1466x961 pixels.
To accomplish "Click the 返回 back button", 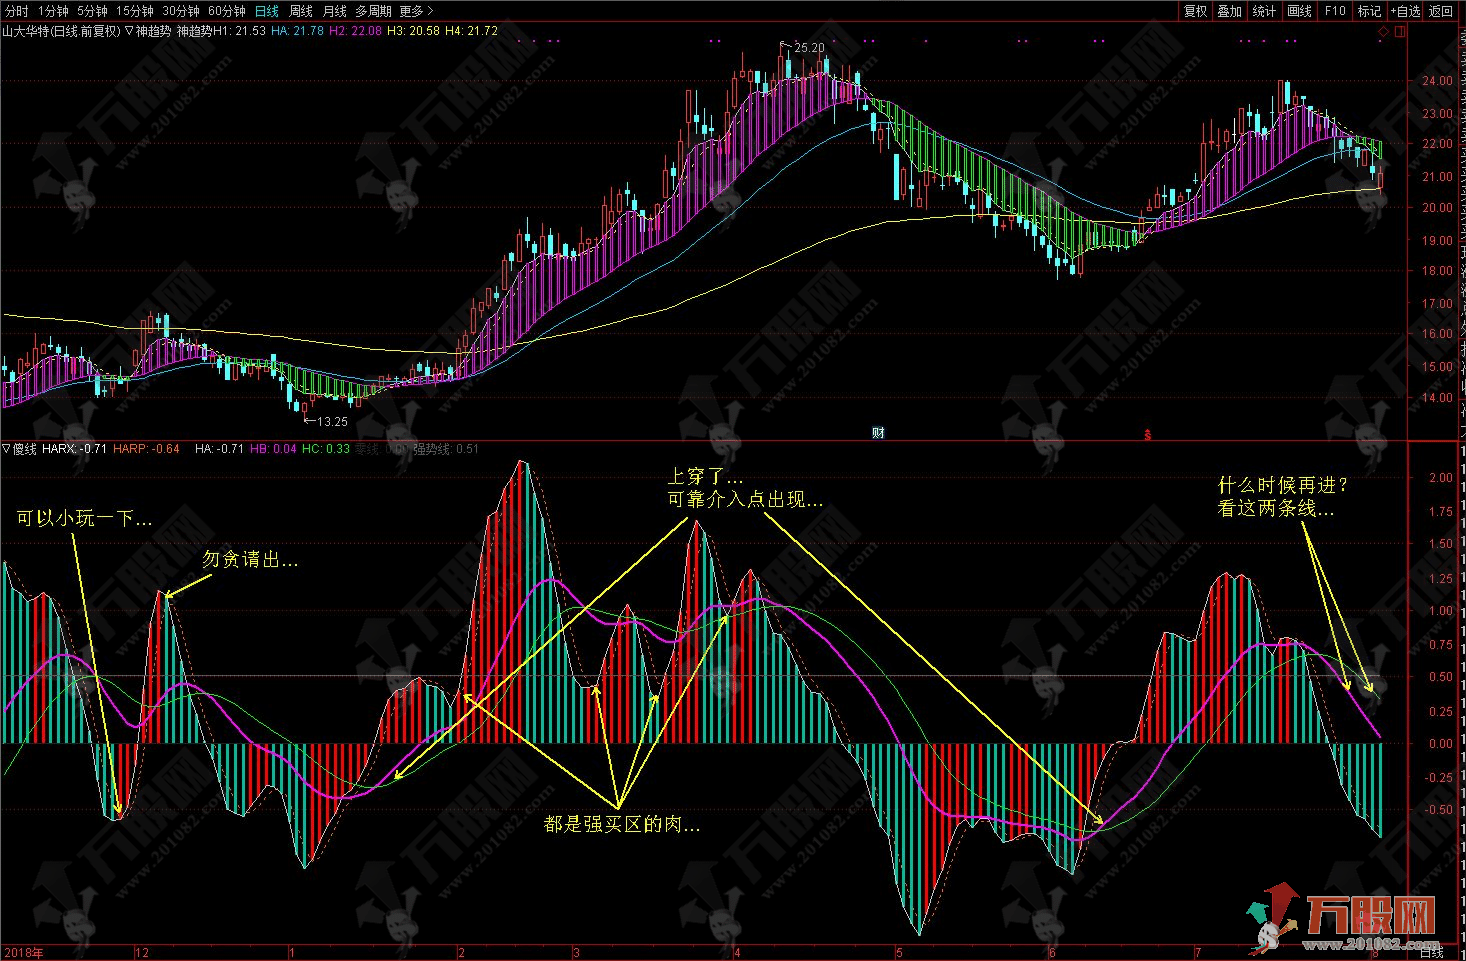I will (1440, 11).
